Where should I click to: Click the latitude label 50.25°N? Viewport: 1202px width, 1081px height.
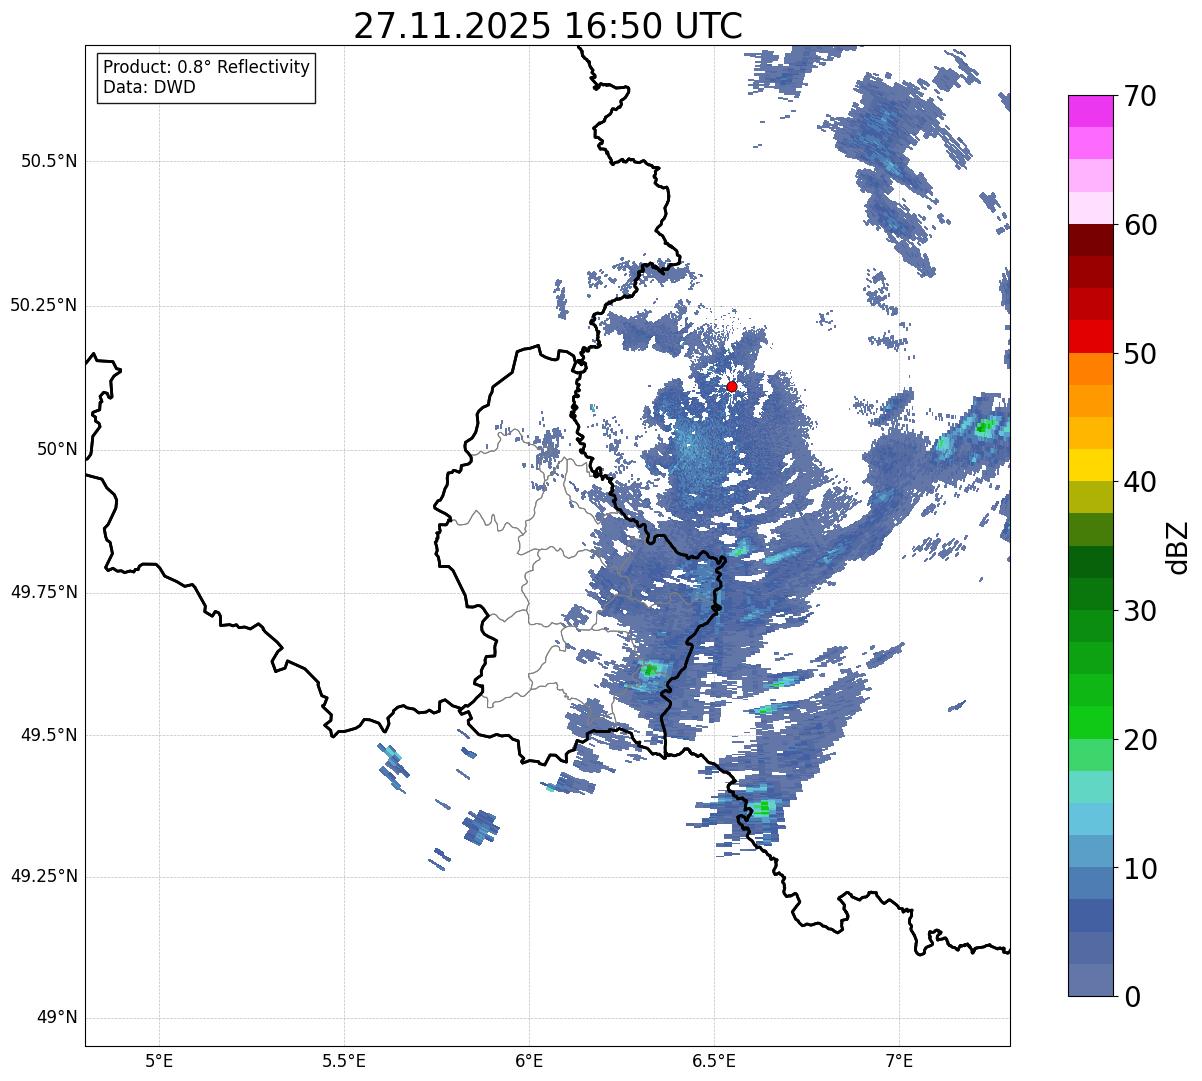(44, 305)
